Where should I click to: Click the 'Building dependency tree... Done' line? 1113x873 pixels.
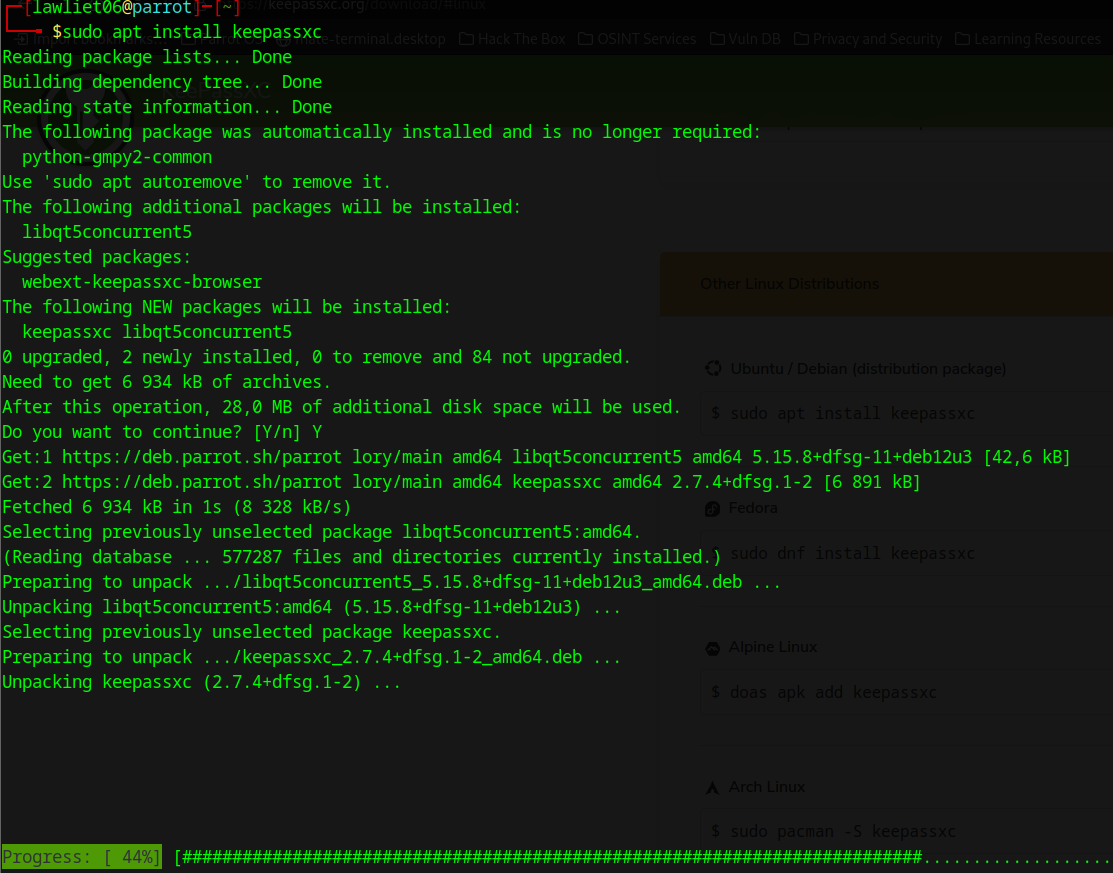[x=162, y=82]
